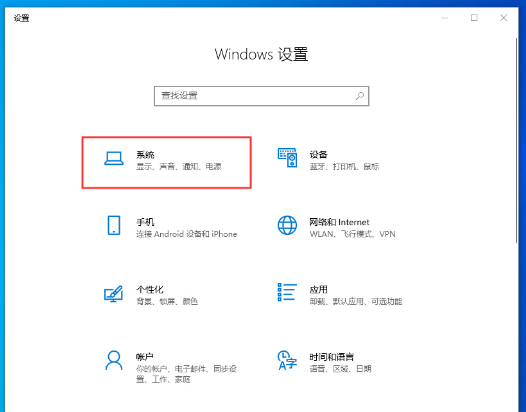Click 连接 Android 设备和 iPhone text

click(x=187, y=234)
